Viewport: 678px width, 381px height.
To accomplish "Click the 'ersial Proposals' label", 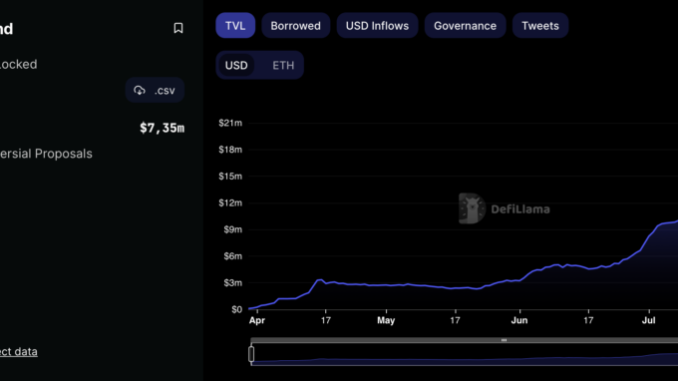I will click(46, 154).
